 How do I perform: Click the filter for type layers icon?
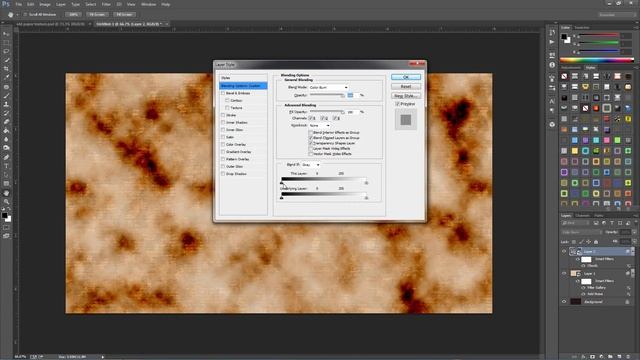click(611, 223)
